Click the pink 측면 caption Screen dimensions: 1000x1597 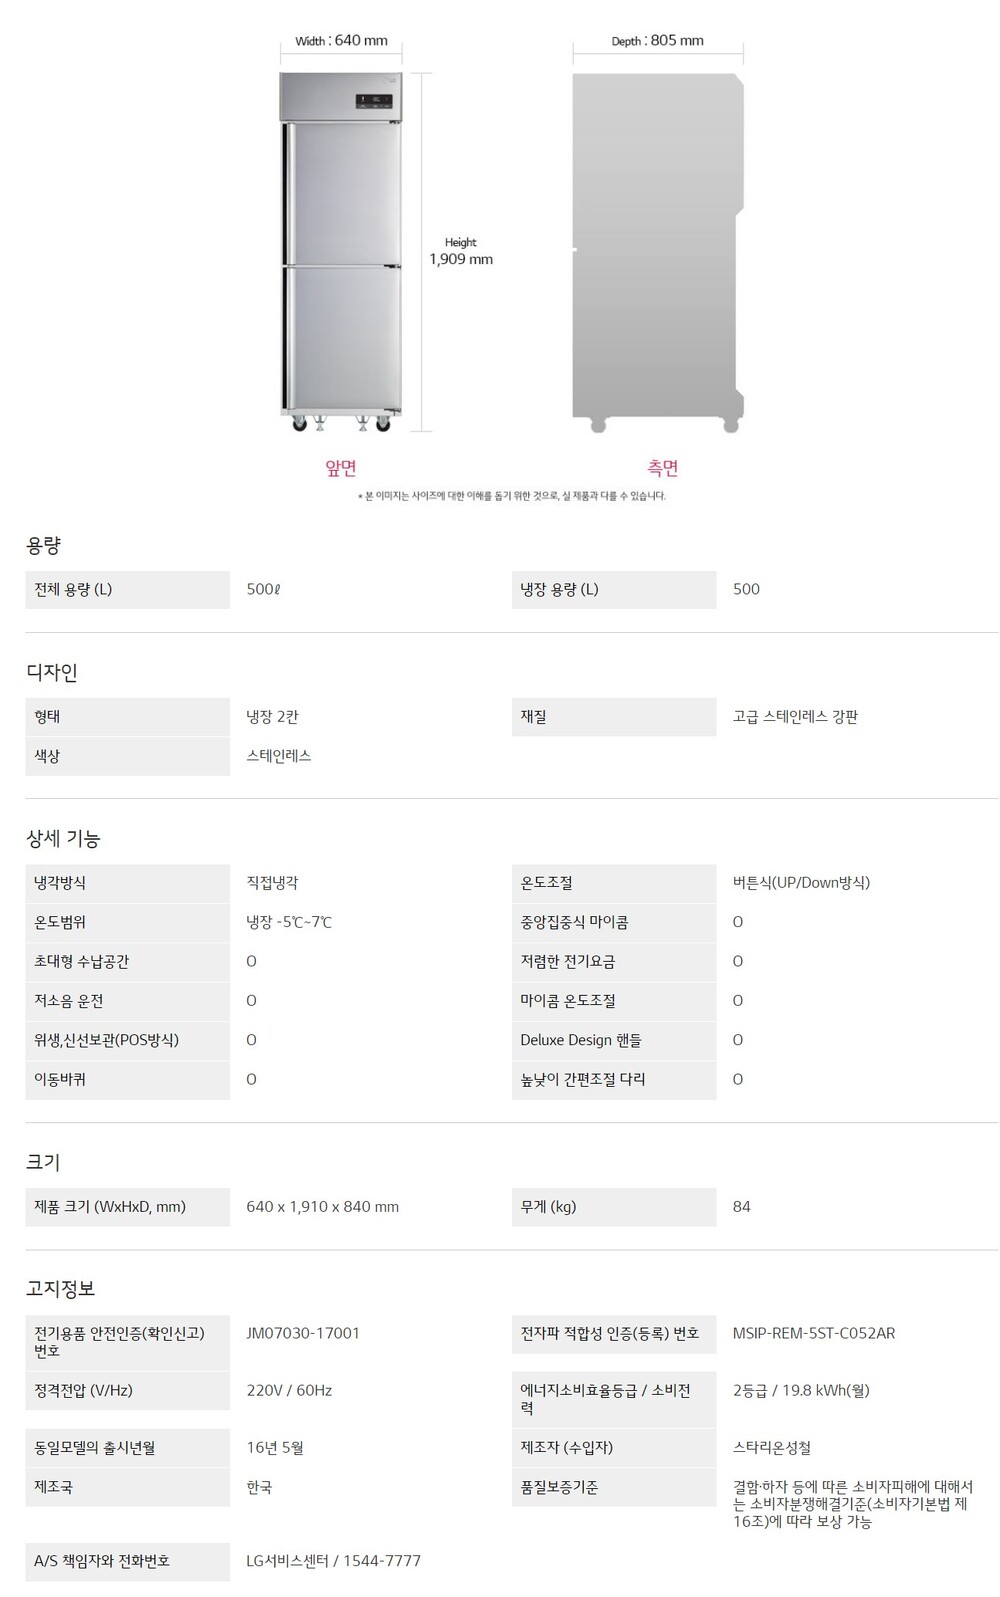click(663, 468)
